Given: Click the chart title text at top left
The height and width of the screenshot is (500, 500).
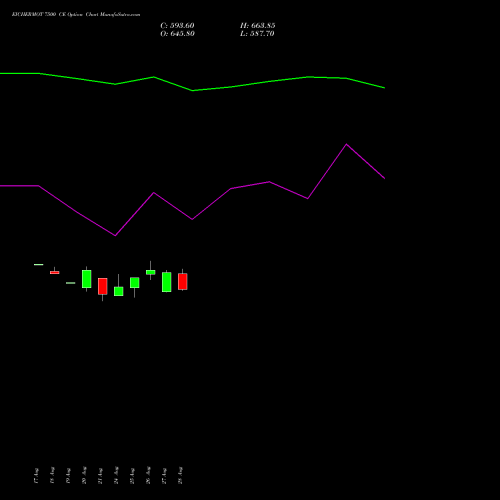Looking at the screenshot, I should point(76,15).
